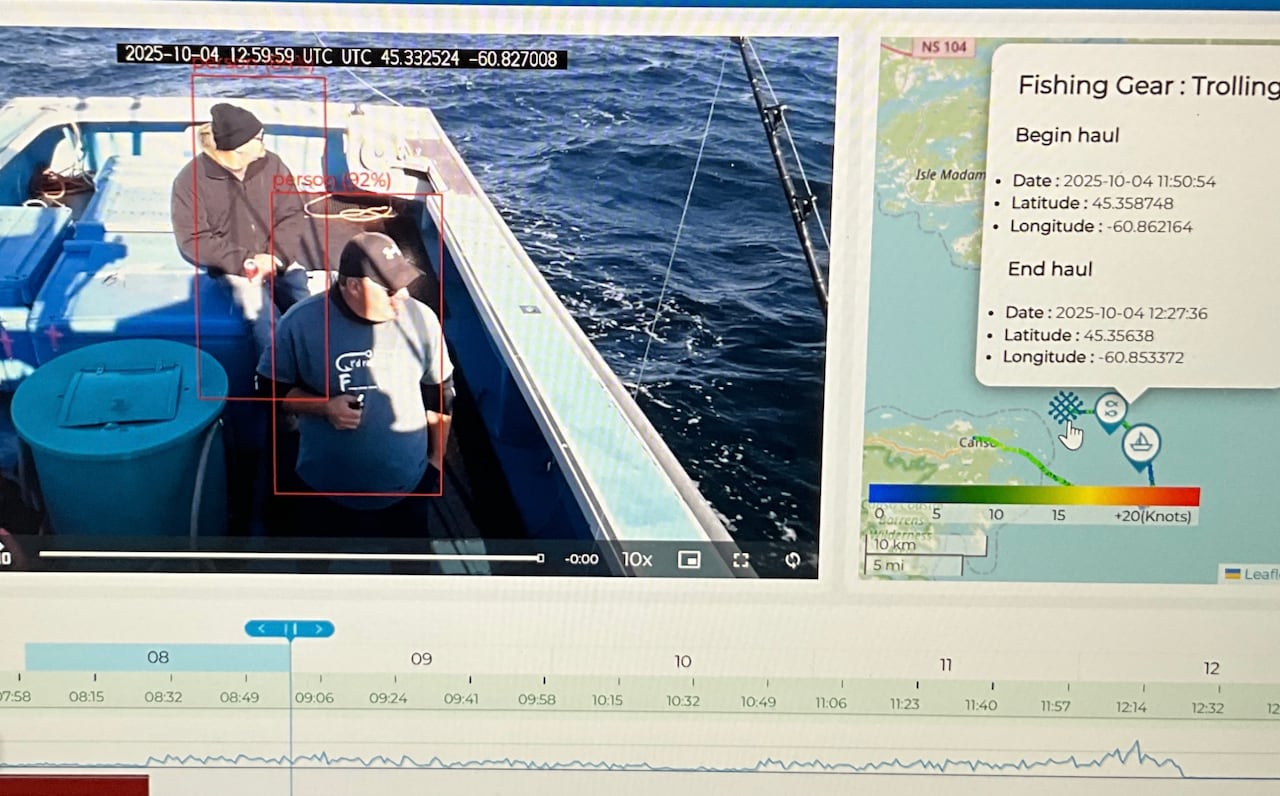The width and height of the screenshot is (1280, 796).
Task: Click the End haul section heading
Action: click(x=1049, y=268)
